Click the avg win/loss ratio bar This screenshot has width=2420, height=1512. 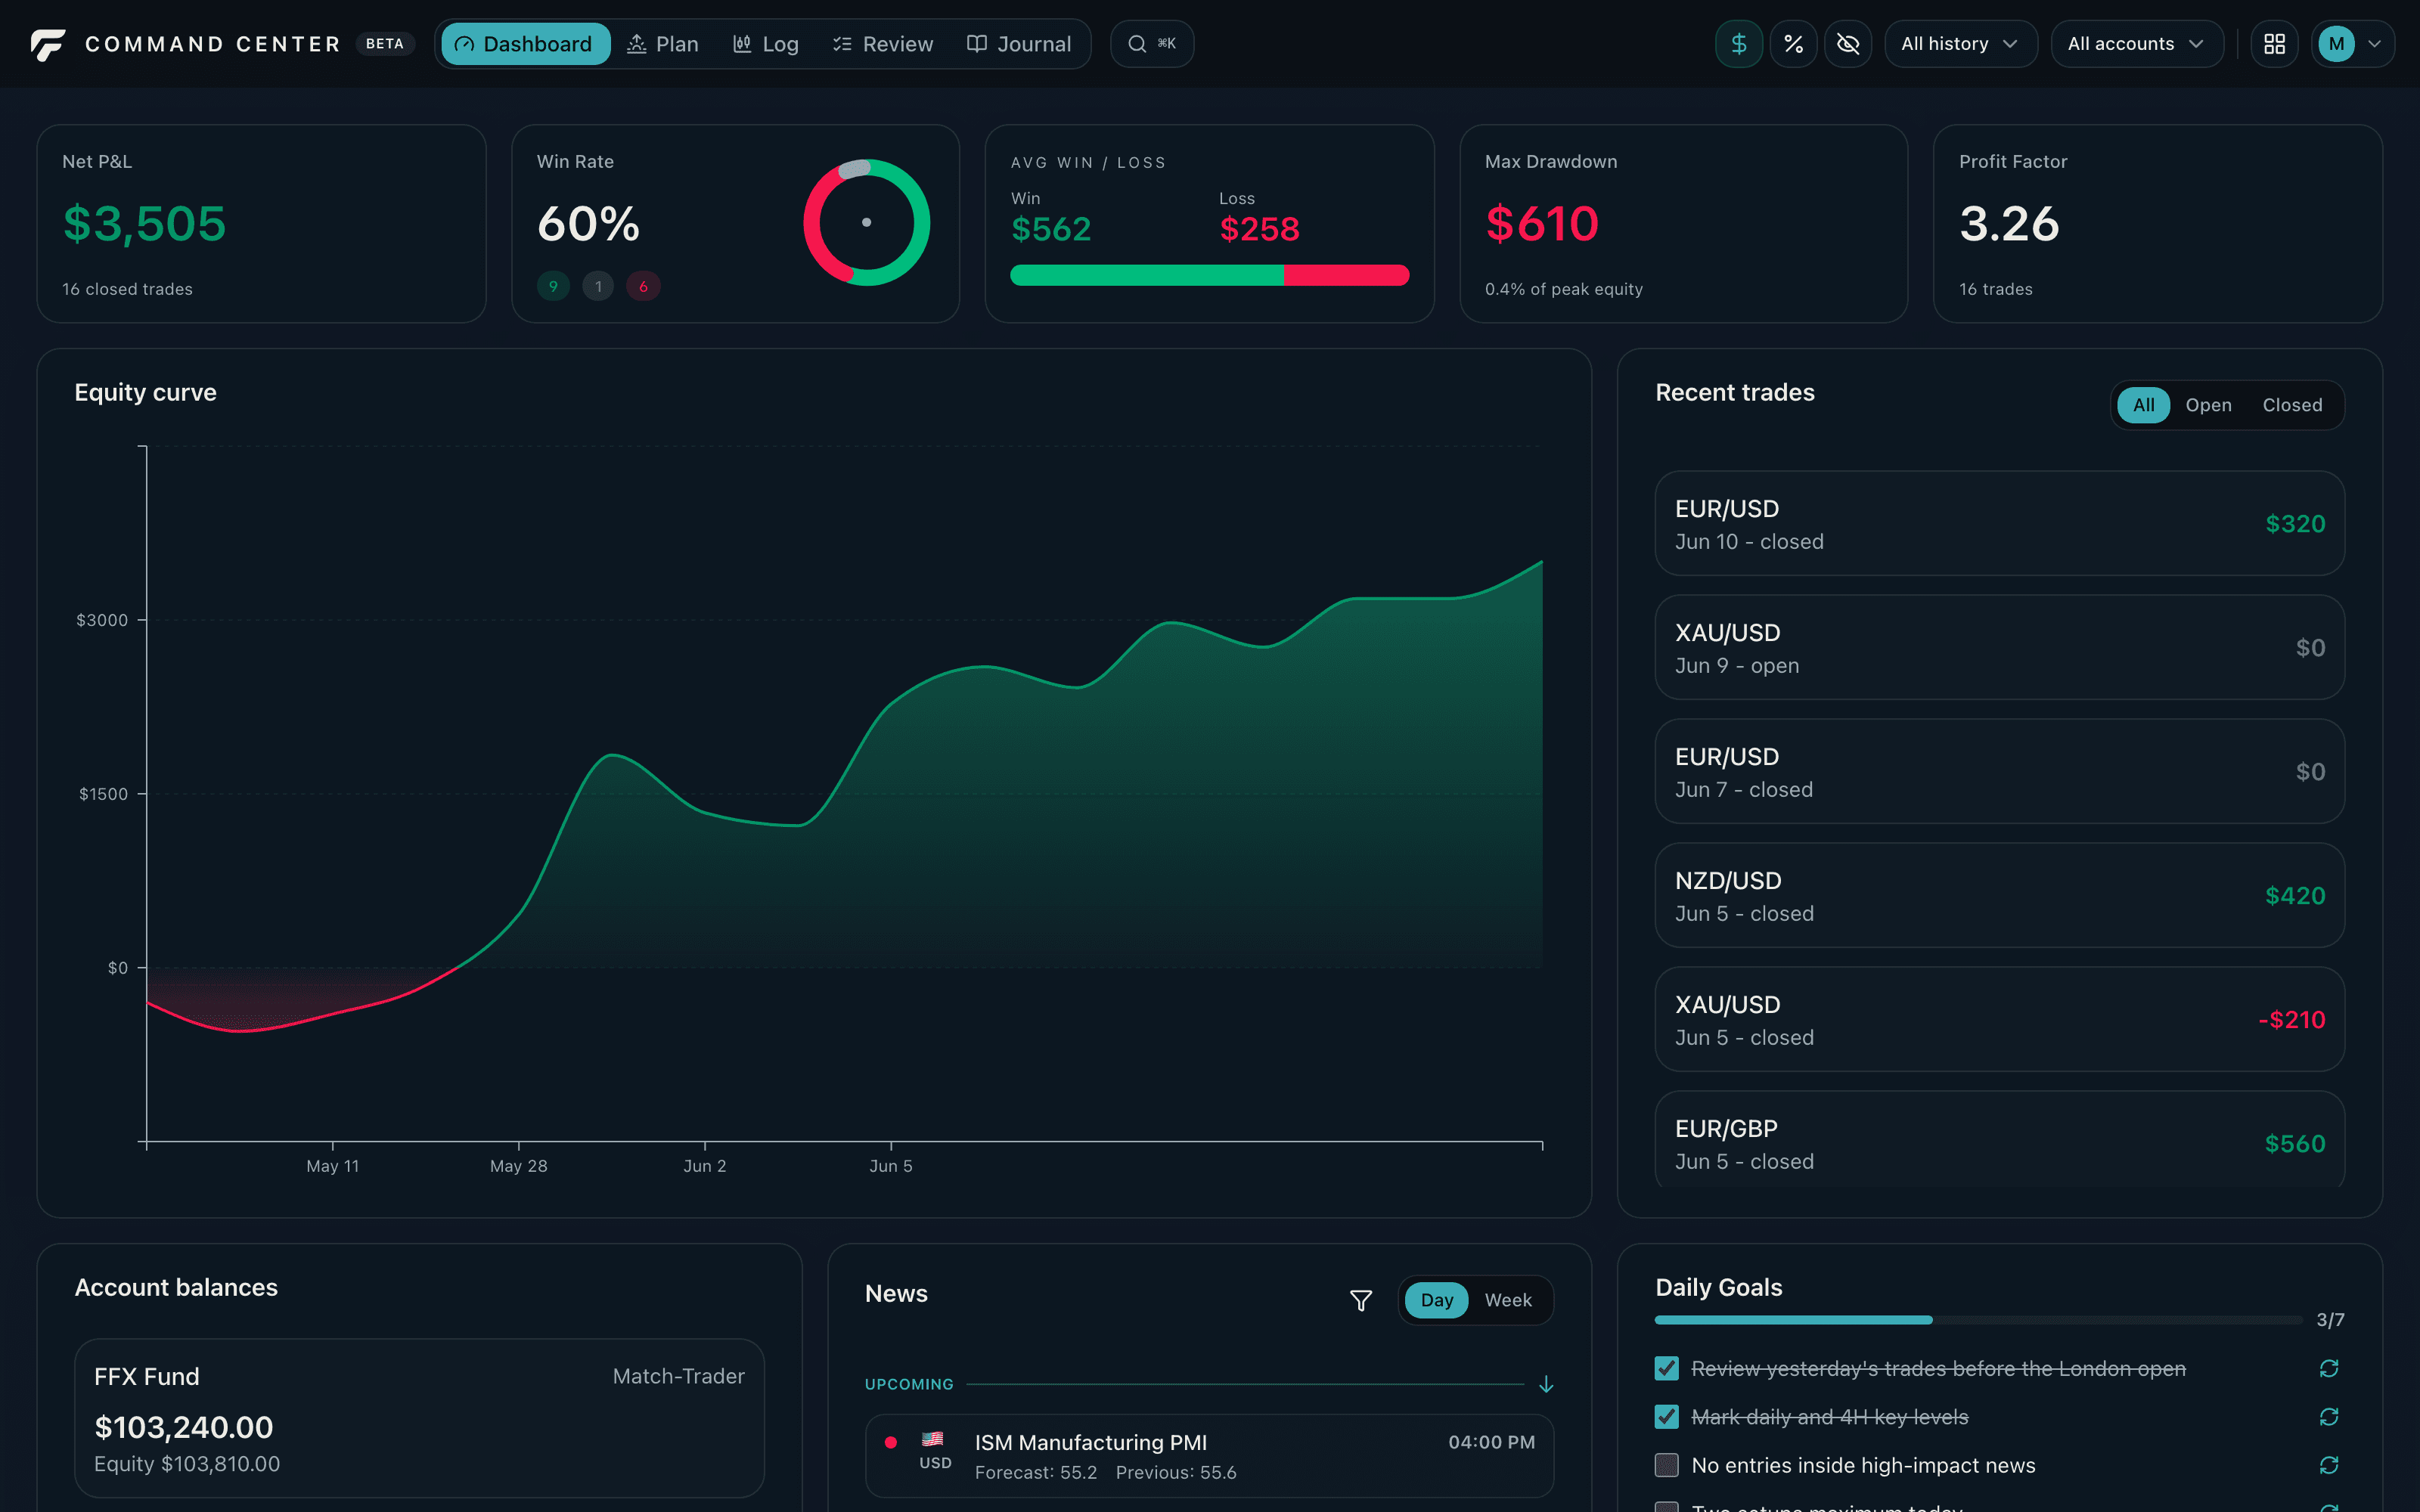1209,275
